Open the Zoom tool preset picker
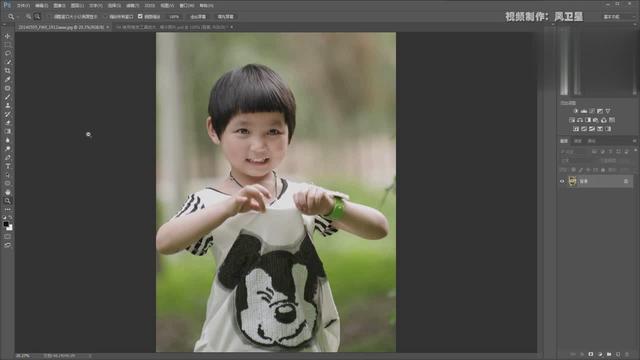The width and height of the screenshot is (640, 360). [13, 17]
